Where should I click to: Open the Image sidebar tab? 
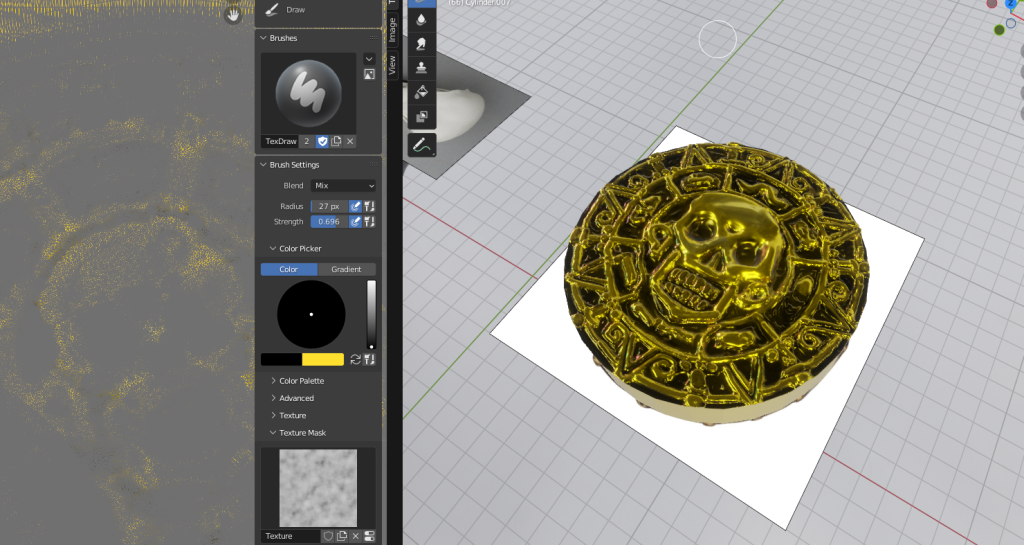(392, 30)
